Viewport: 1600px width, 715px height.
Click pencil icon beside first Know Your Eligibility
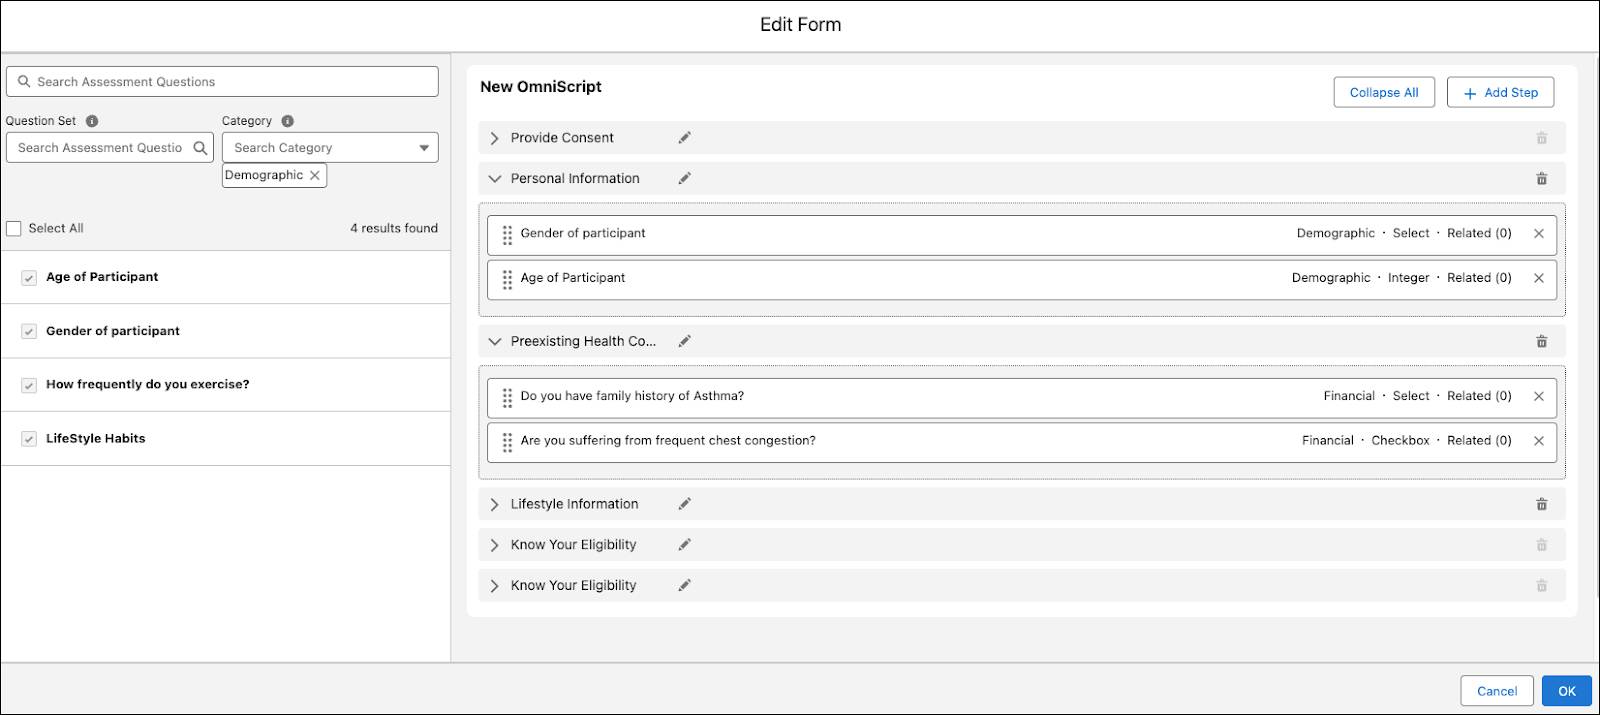click(685, 545)
